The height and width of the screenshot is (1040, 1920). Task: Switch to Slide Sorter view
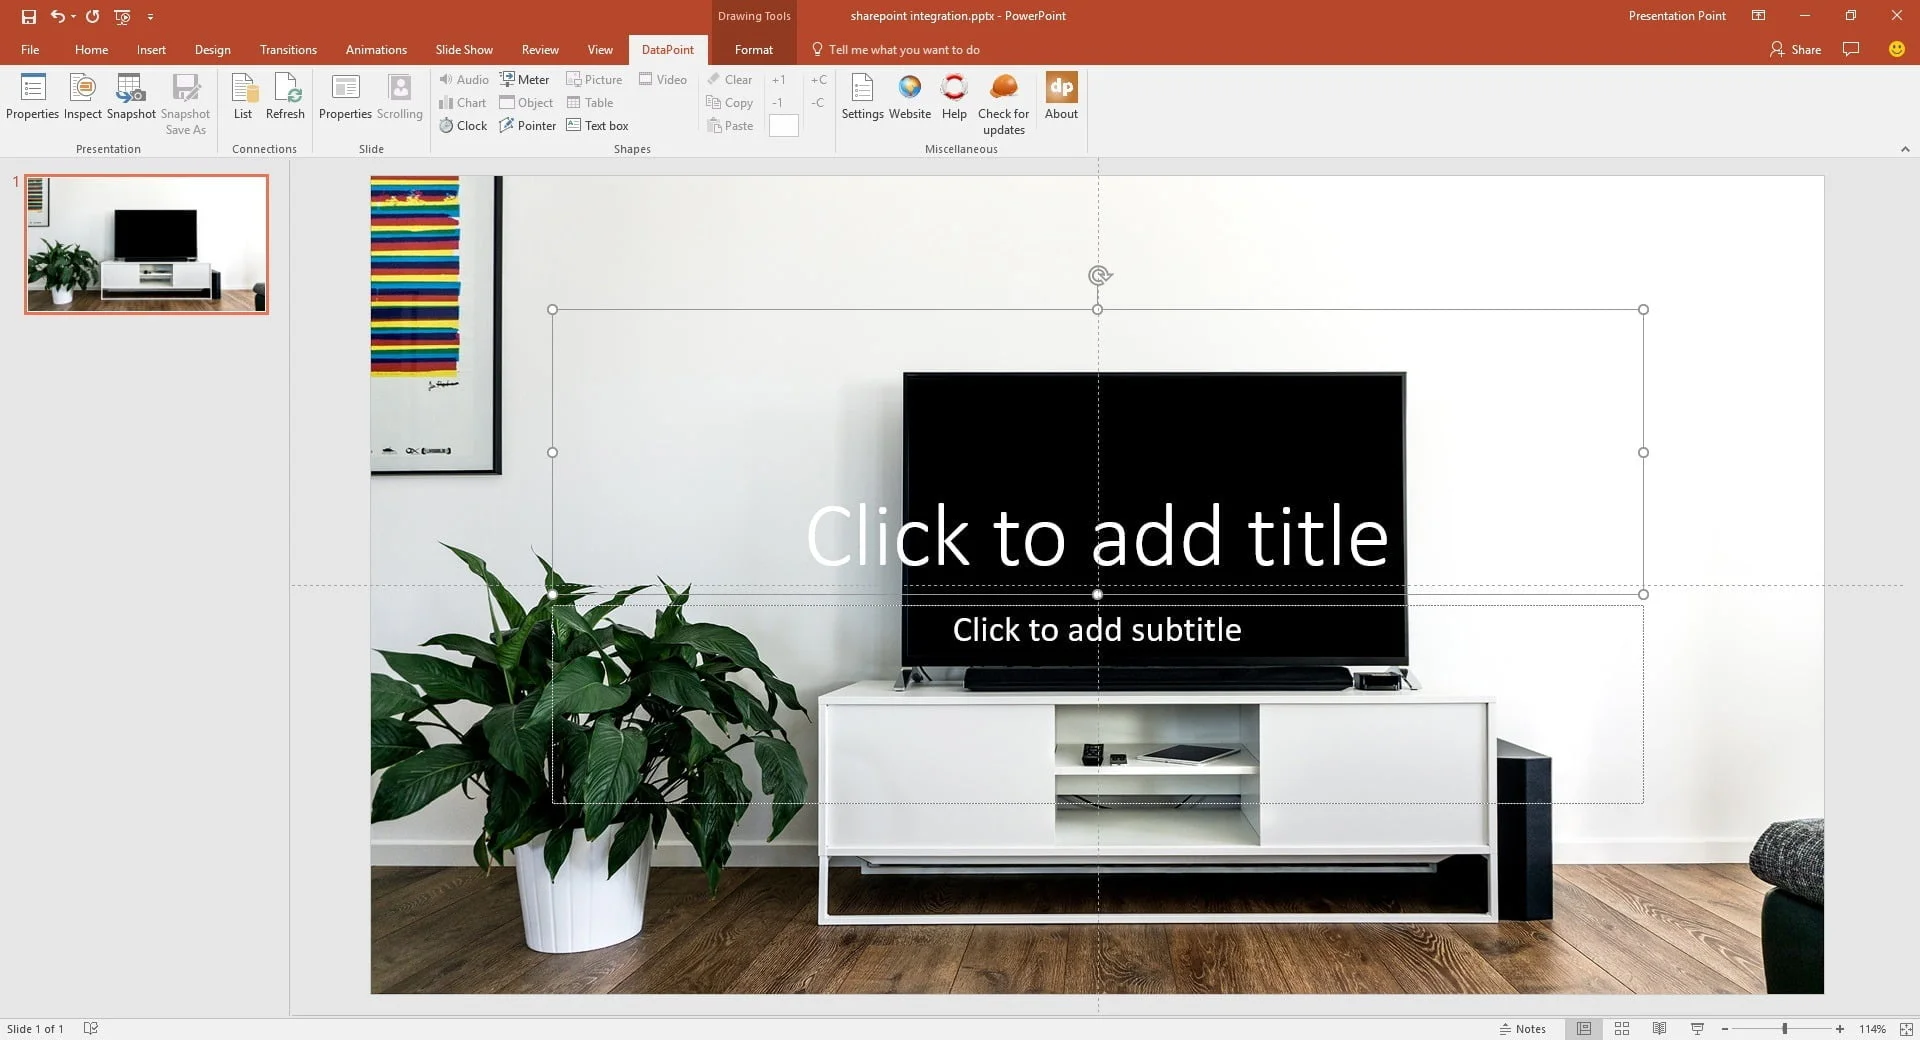(x=1621, y=1028)
